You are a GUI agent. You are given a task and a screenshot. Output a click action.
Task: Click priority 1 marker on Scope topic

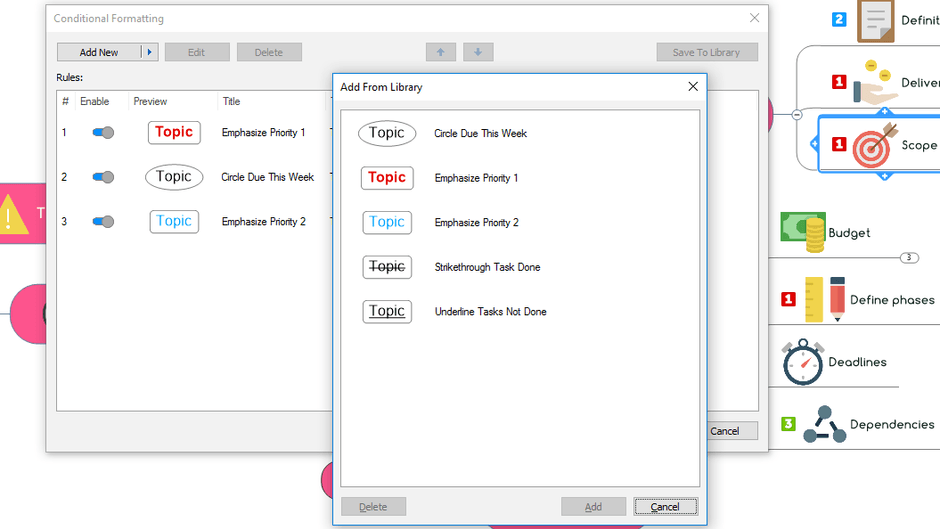point(839,145)
